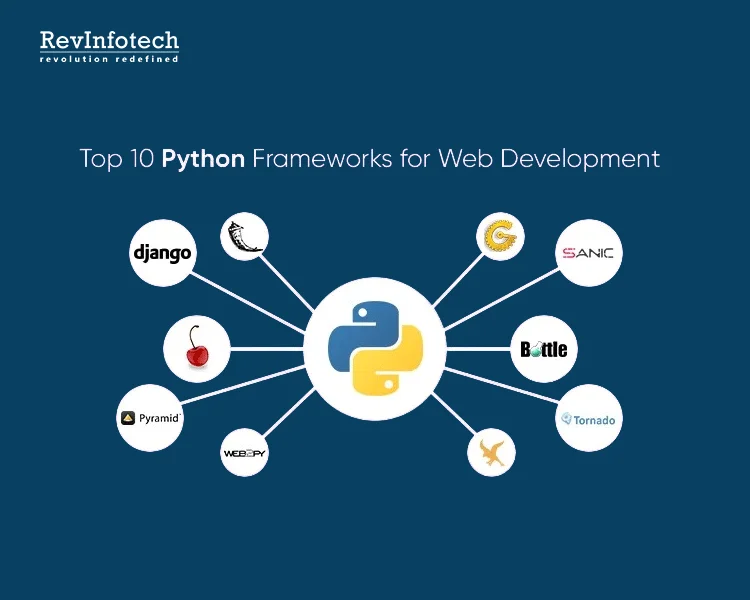
Task: Click the CherryPy red cherry icon
Action: [x=197, y=349]
